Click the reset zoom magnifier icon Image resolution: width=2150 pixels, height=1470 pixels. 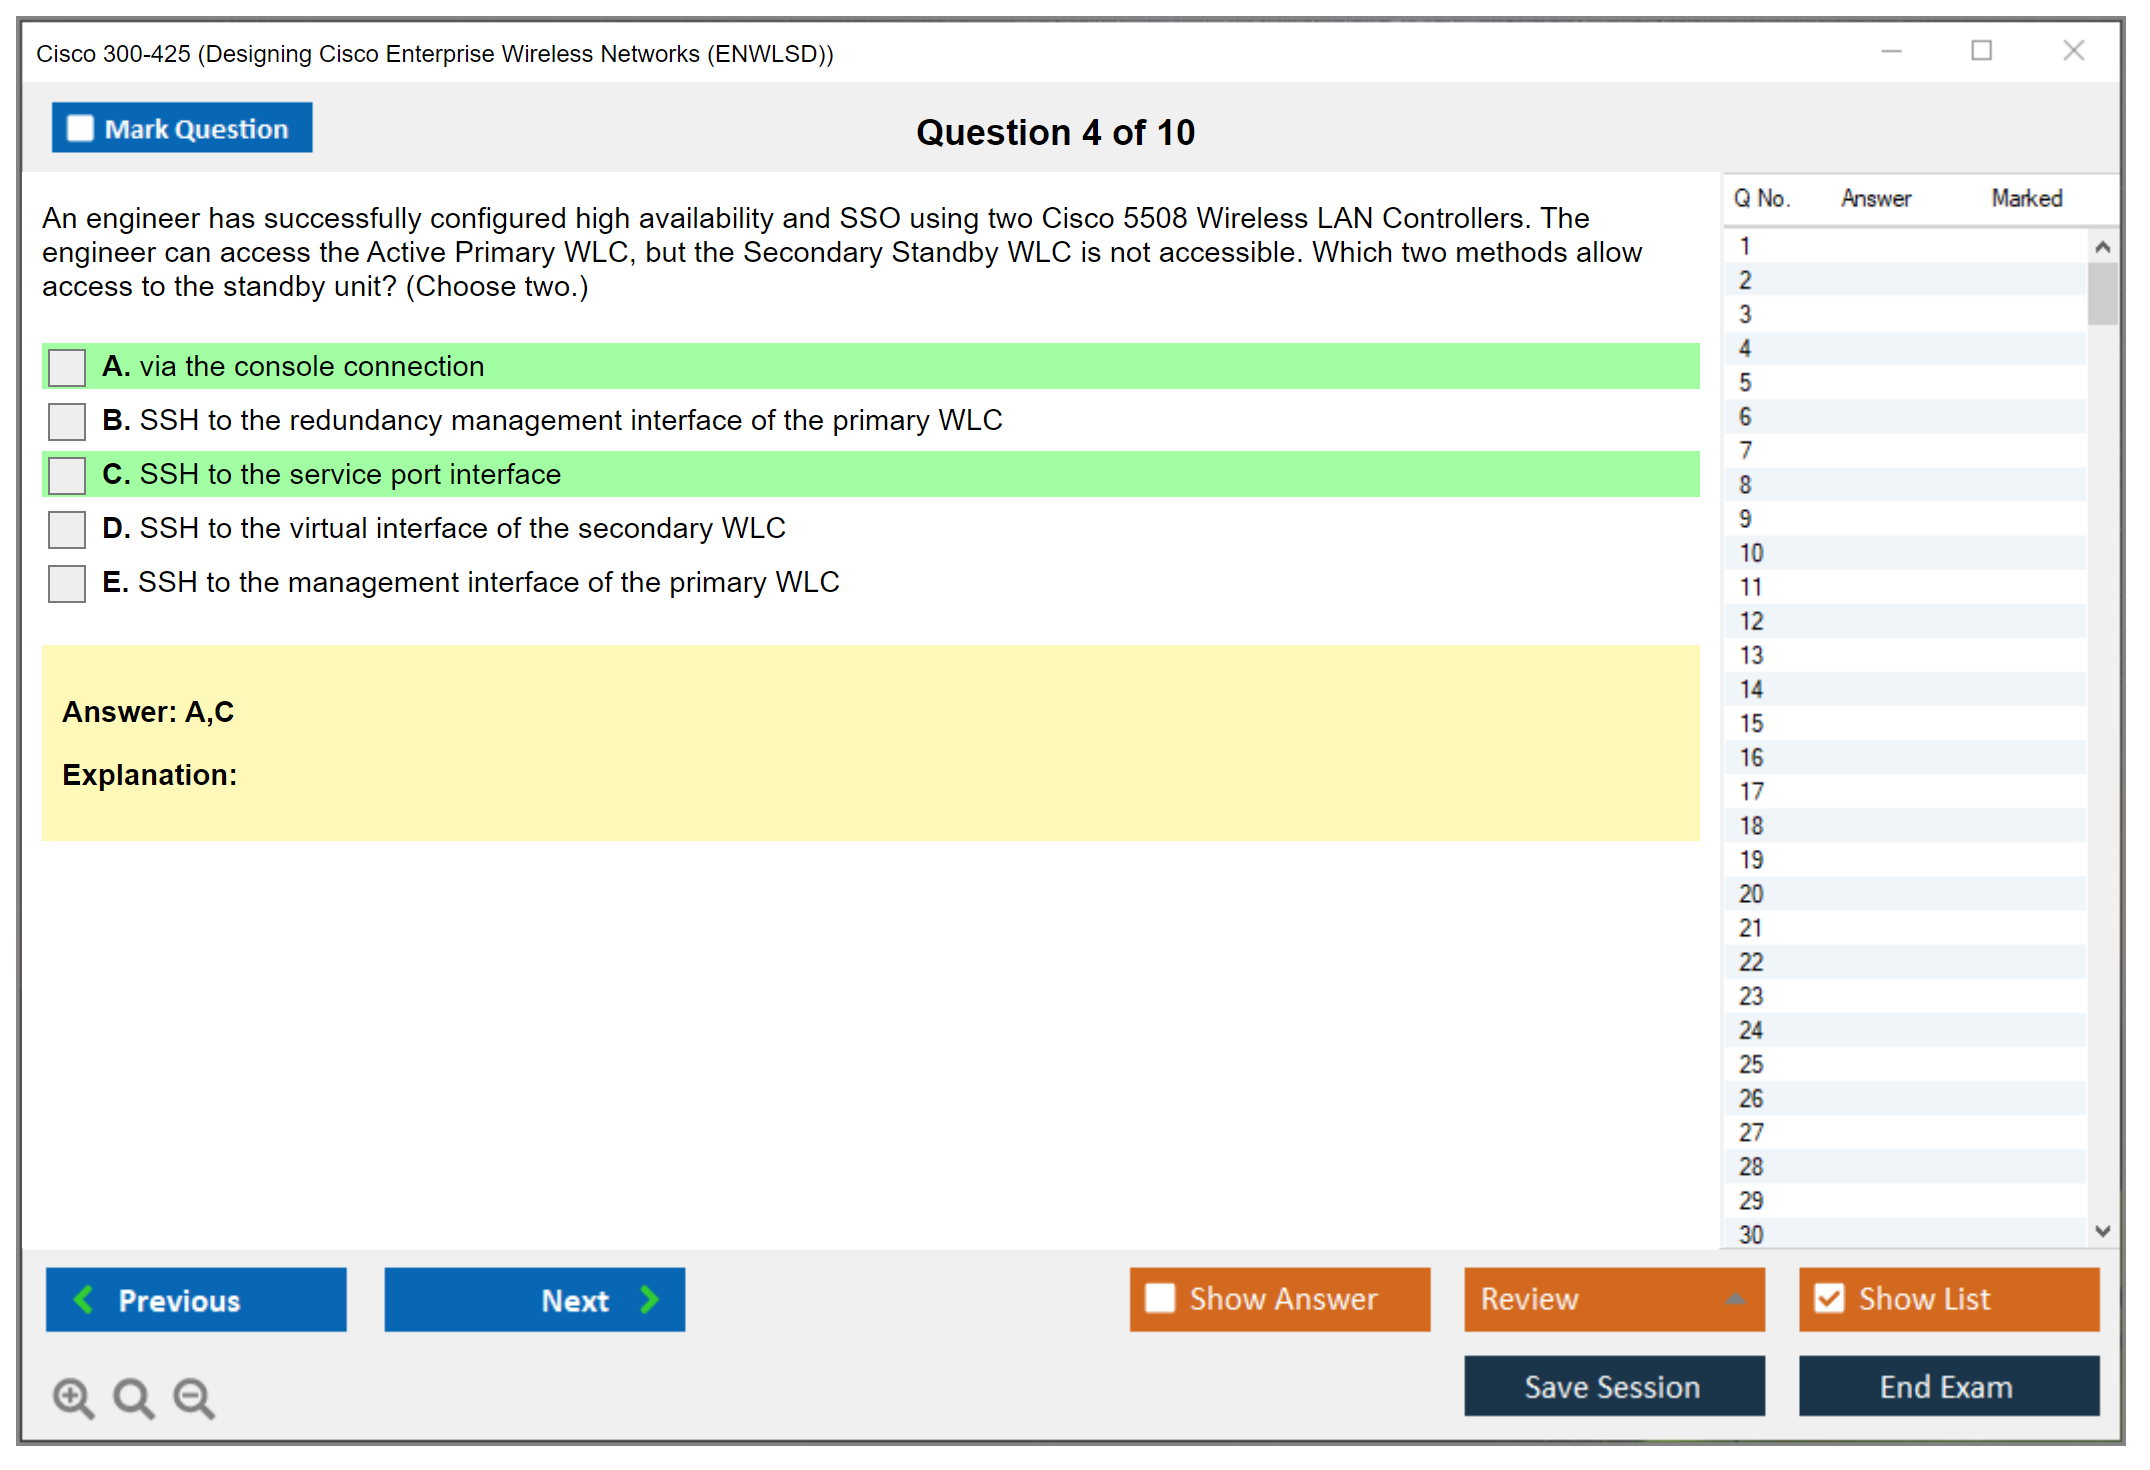[x=133, y=1397]
